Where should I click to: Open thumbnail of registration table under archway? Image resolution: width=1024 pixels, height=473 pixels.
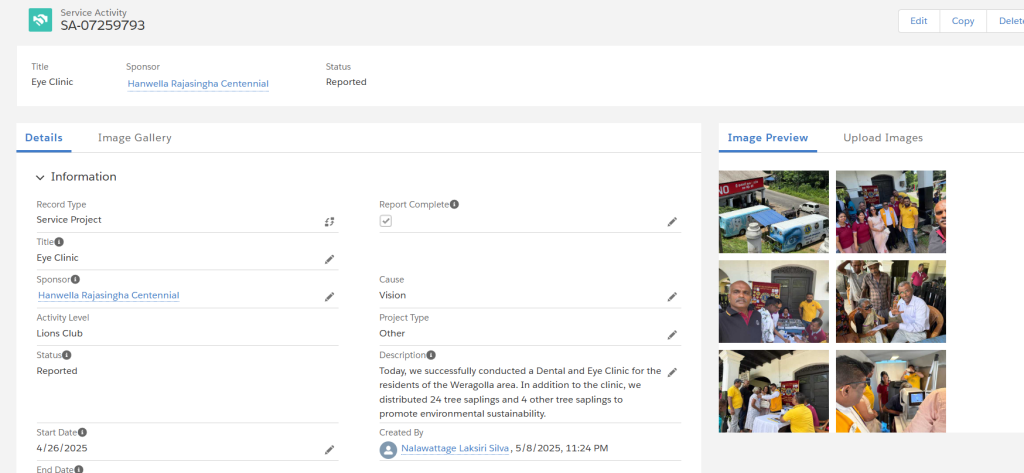tap(774, 391)
